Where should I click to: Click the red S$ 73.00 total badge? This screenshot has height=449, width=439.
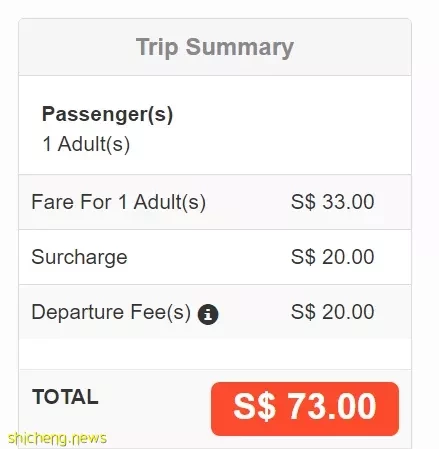[x=305, y=409]
